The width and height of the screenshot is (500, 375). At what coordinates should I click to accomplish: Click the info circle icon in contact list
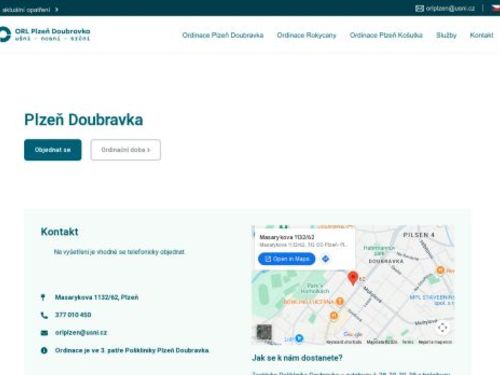[44, 350]
